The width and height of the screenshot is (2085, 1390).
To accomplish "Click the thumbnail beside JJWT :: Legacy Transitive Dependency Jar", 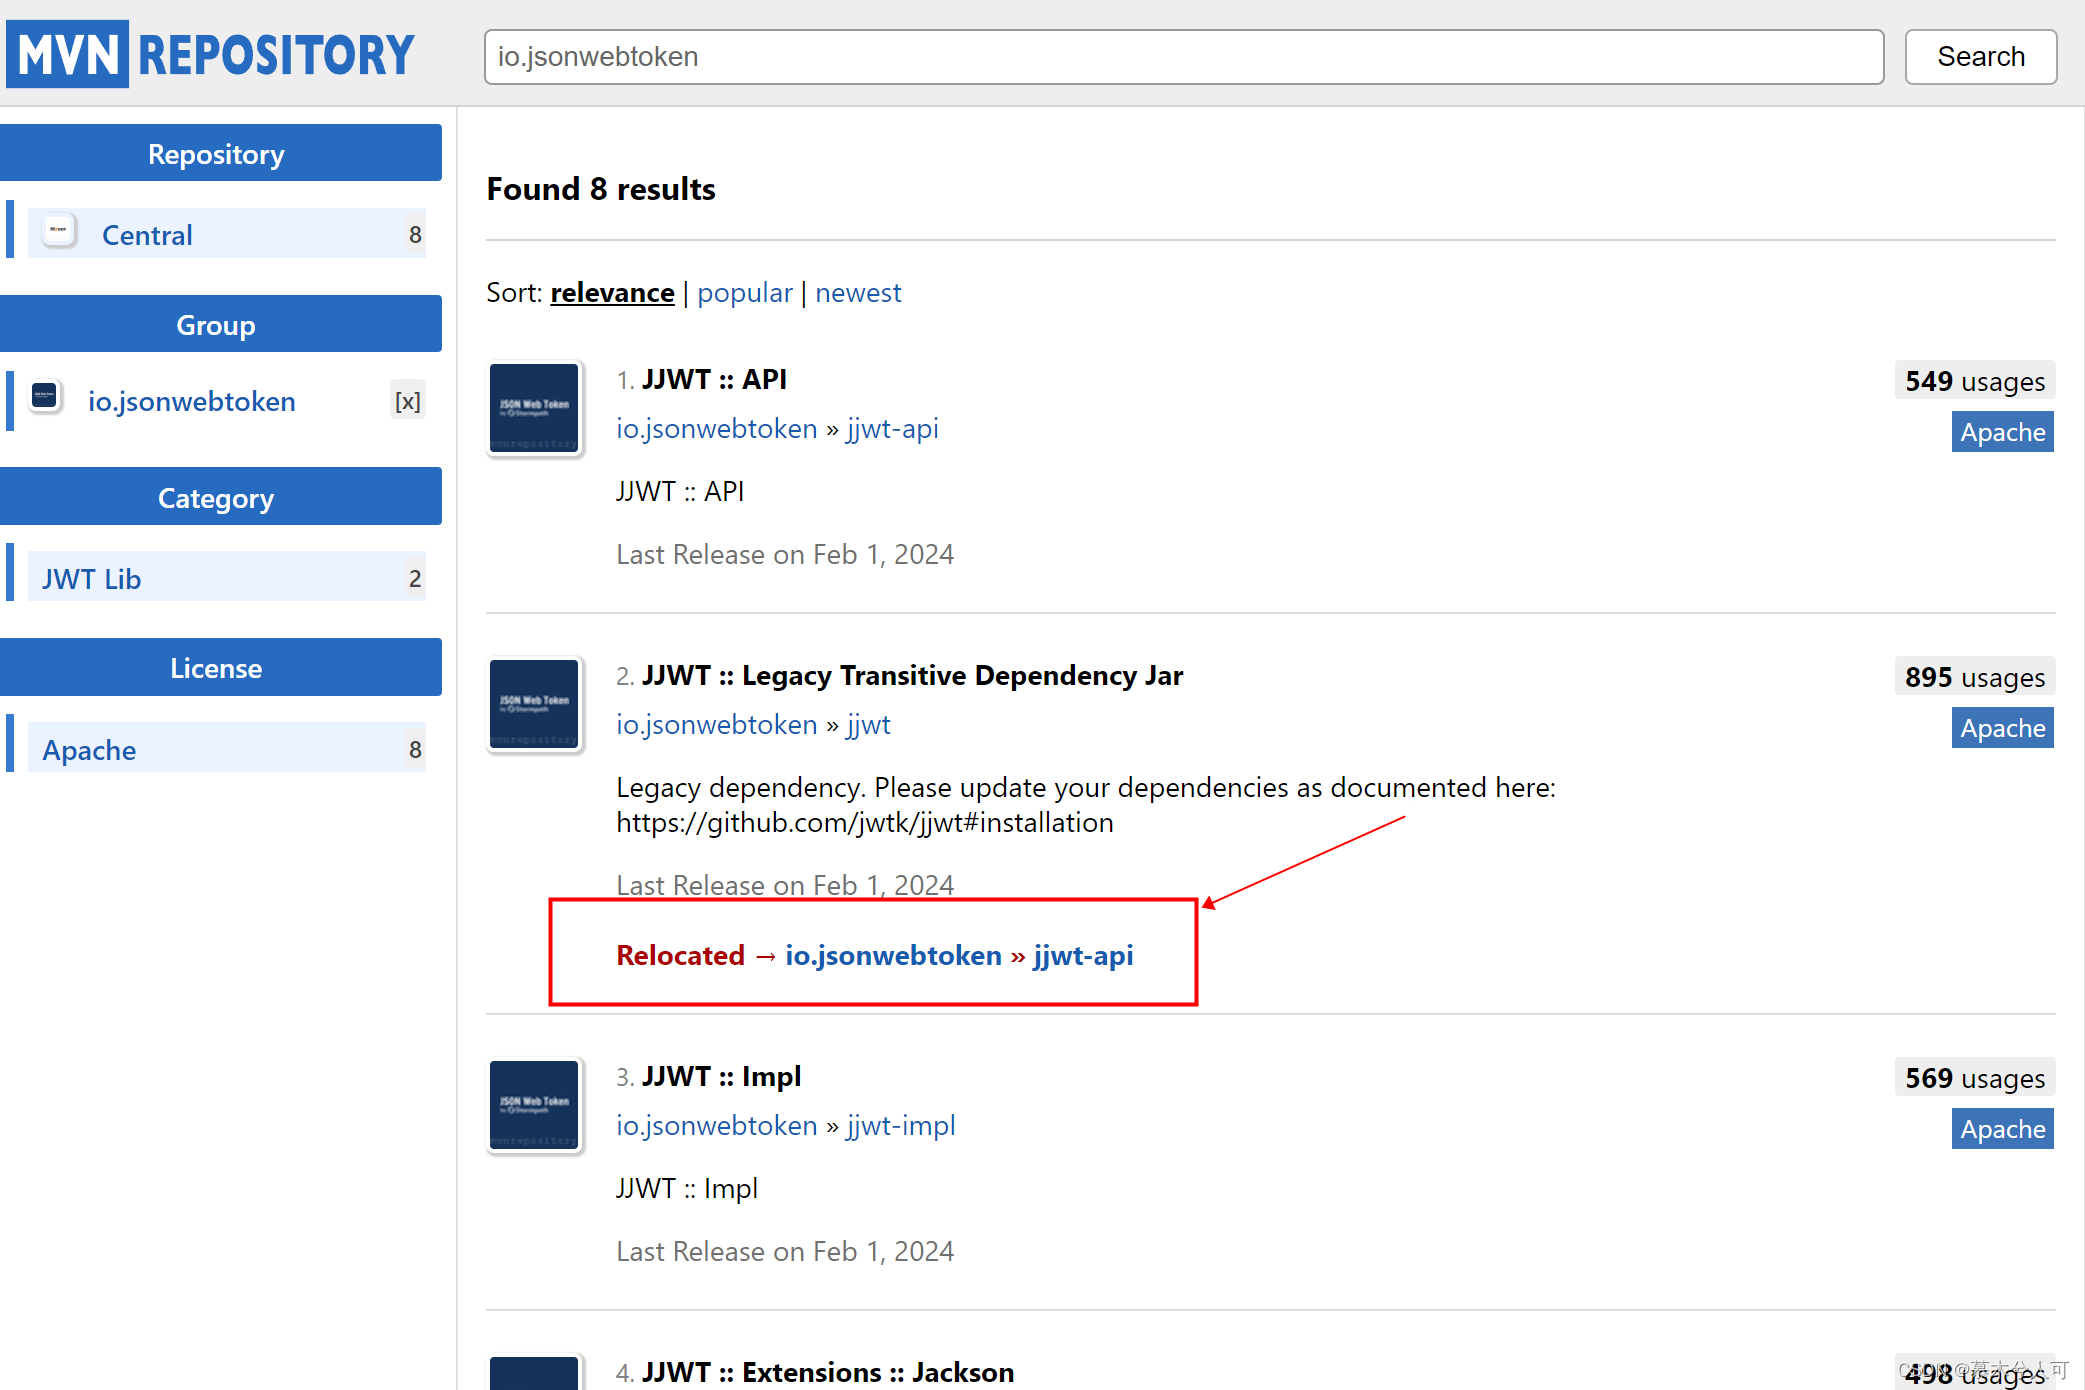I will (534, 704).
